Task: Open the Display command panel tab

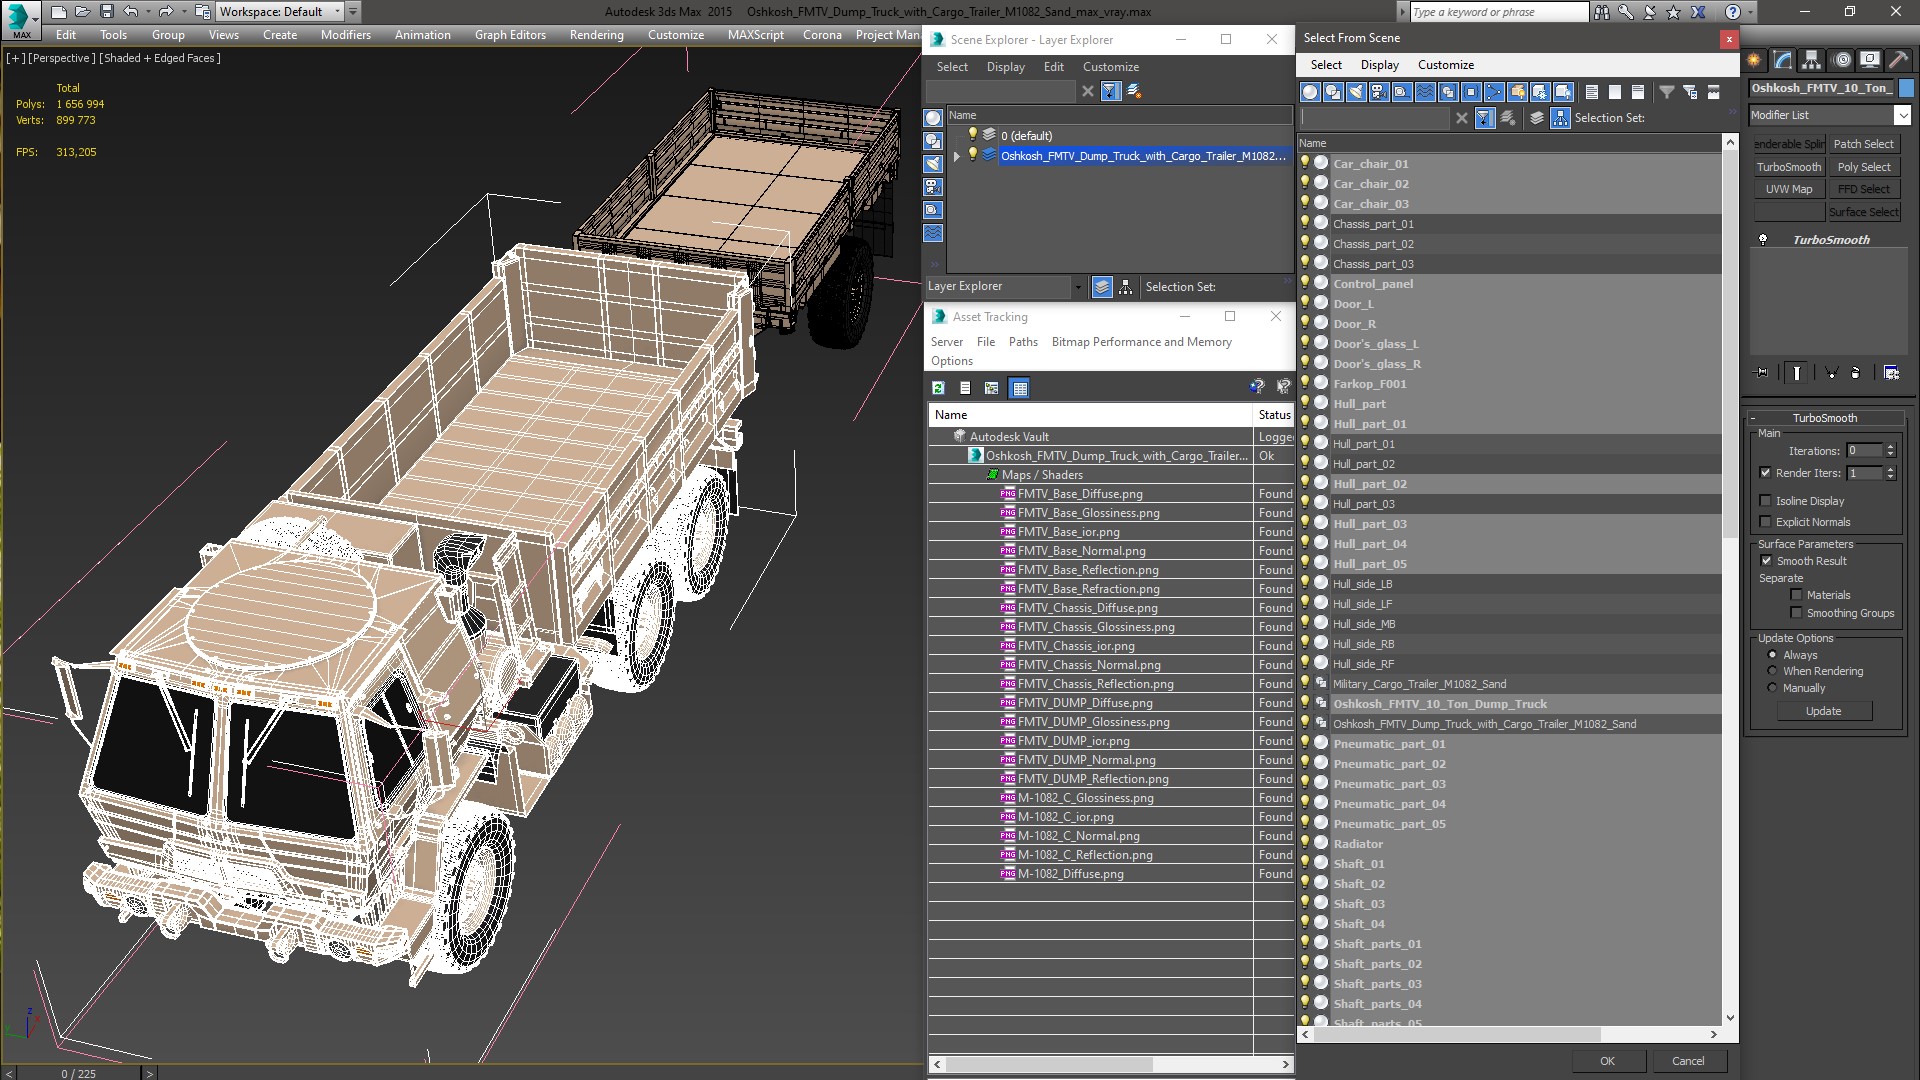Action: [x=1870, y=60]
